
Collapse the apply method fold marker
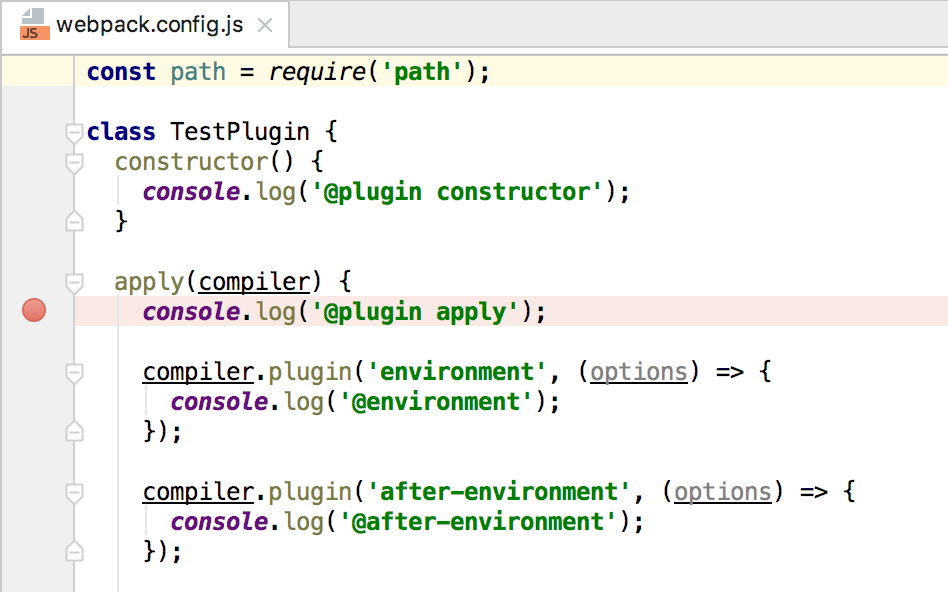74,282
